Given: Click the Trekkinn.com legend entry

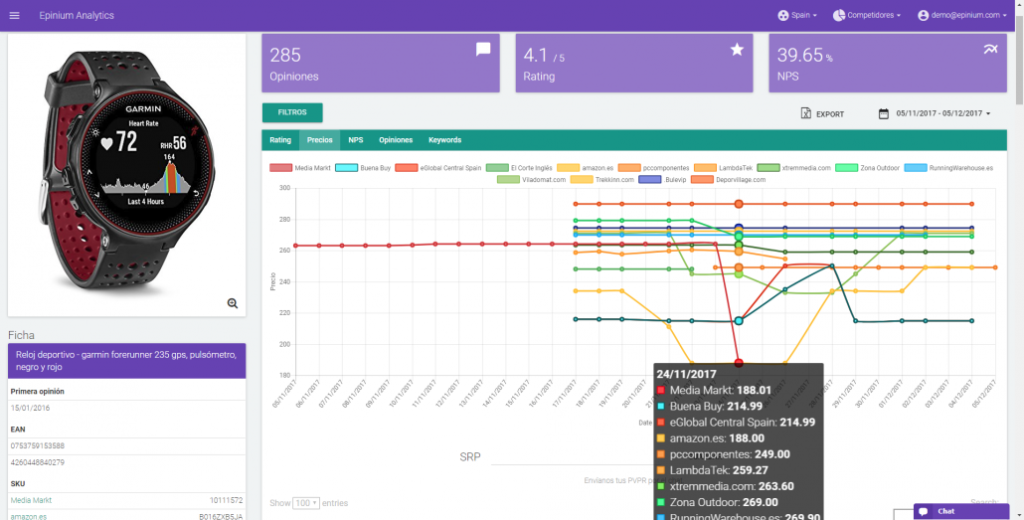Looking at the screenshot, I should coord(602,180).
